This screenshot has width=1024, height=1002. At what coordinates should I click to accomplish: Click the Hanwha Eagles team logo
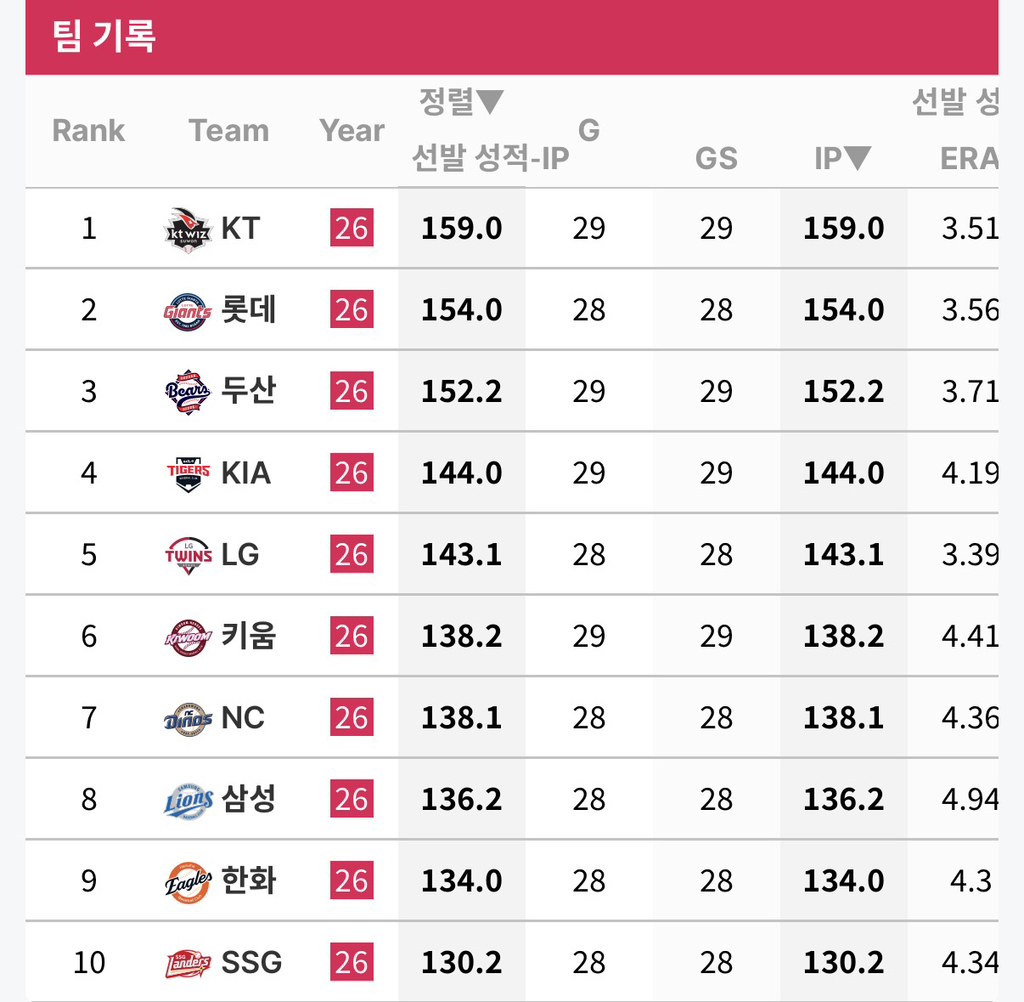click(x=188, y=882)
